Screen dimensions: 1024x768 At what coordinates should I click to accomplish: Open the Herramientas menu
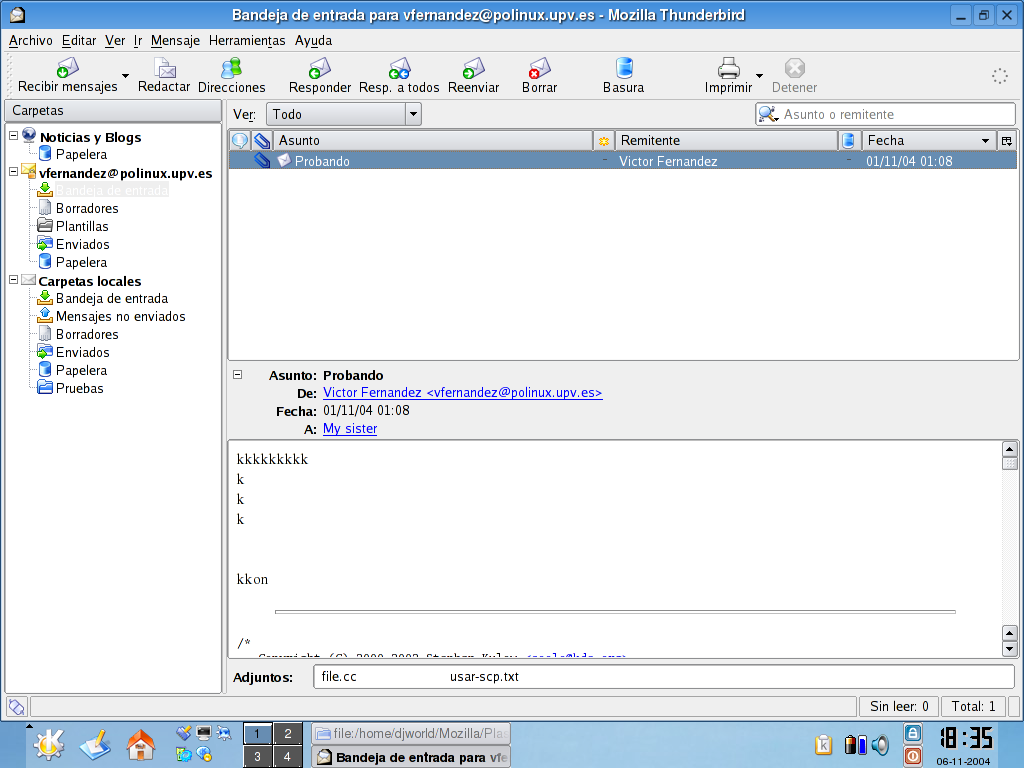tap(247, 40)
